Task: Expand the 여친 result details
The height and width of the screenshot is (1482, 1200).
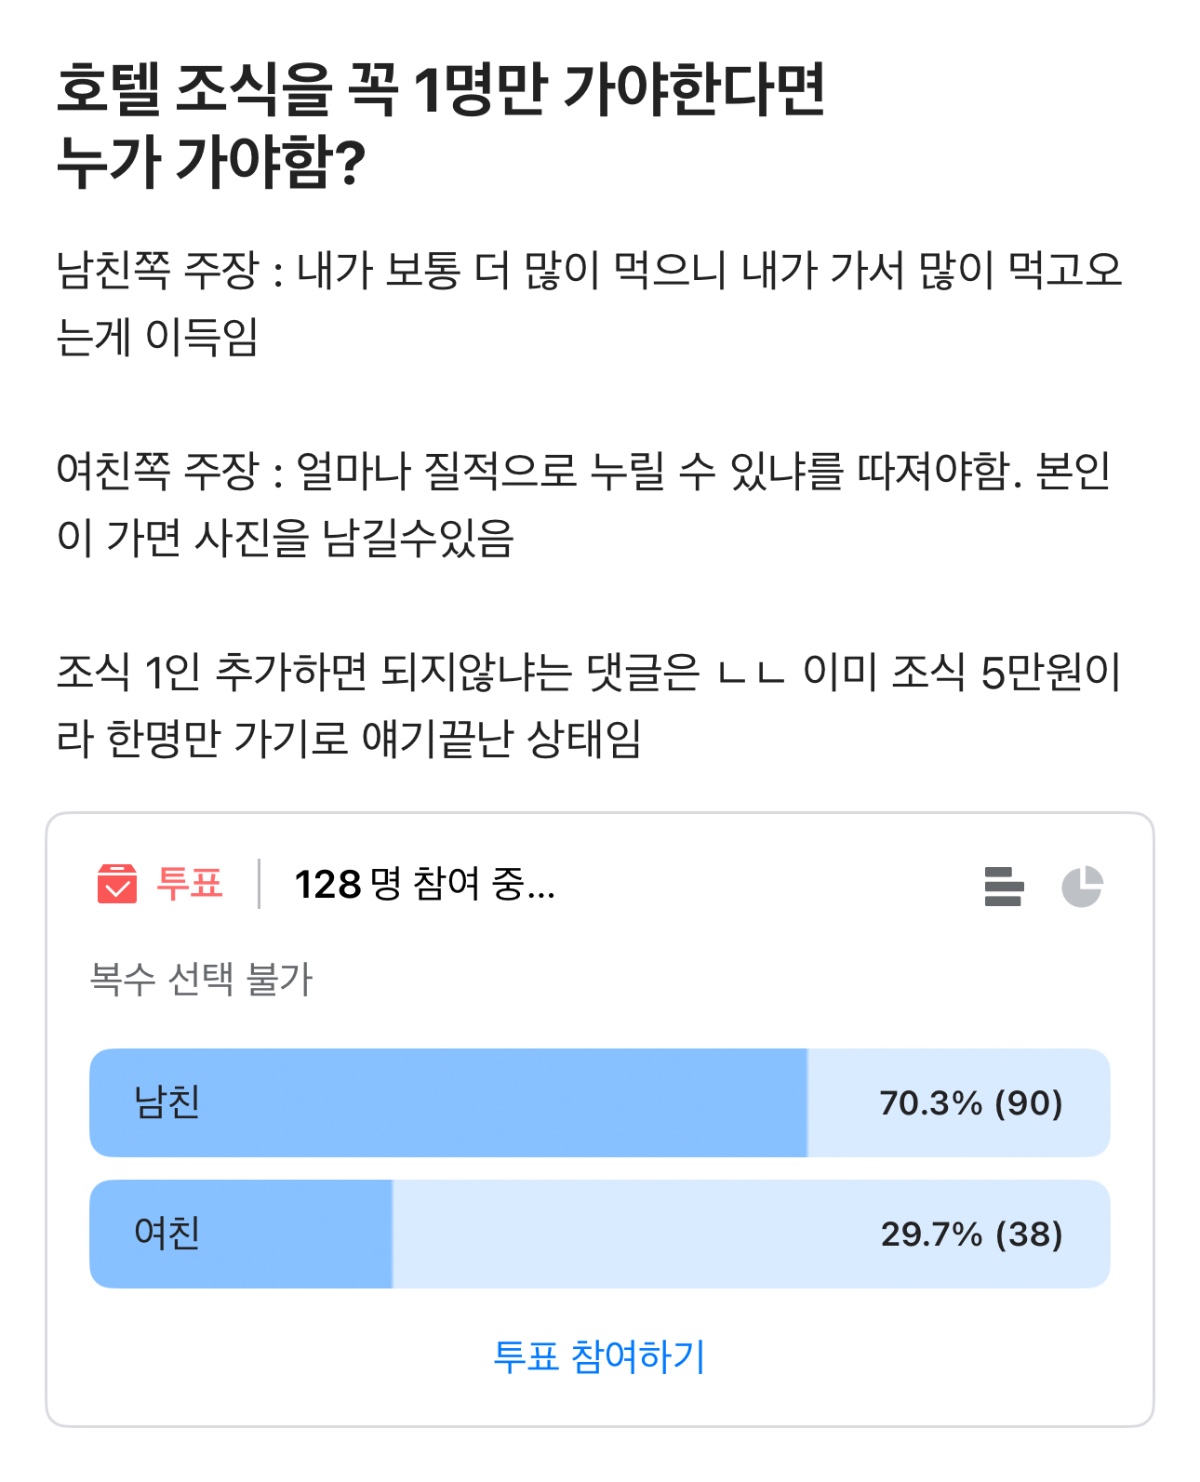Action: (600, 1235)
